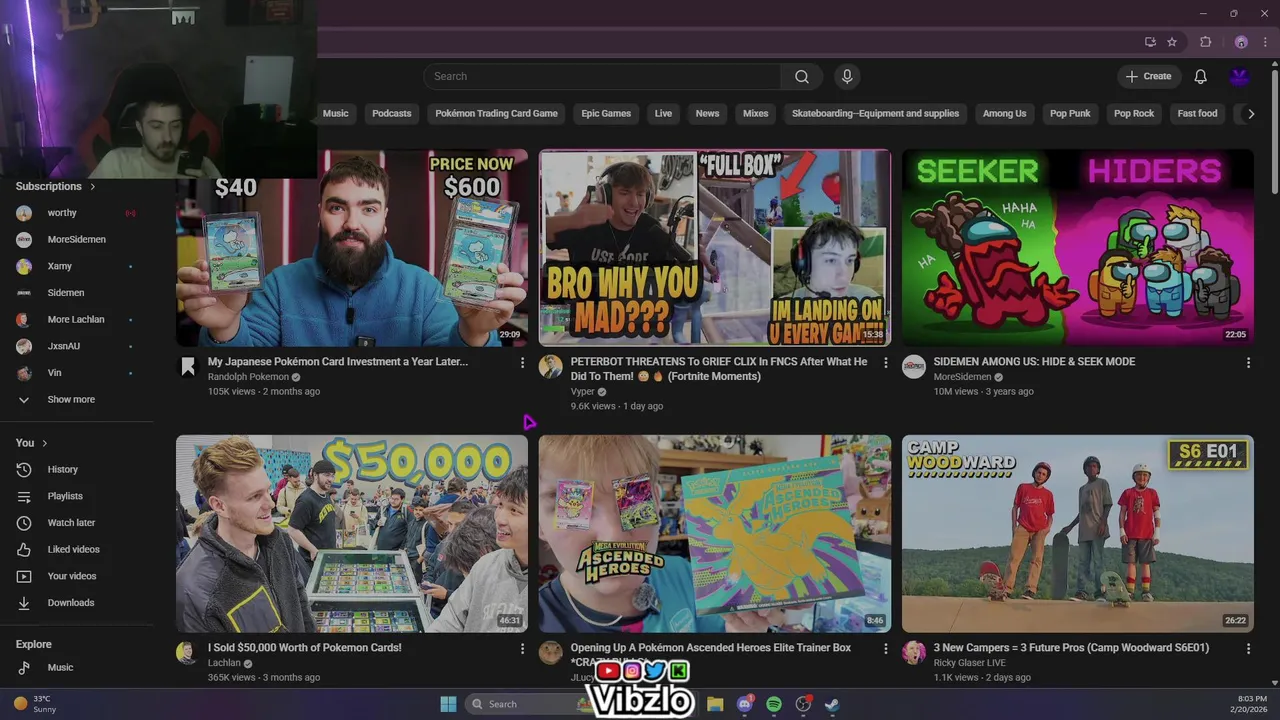
Task: Select the Epic Games chip
Action: point(606,114)
